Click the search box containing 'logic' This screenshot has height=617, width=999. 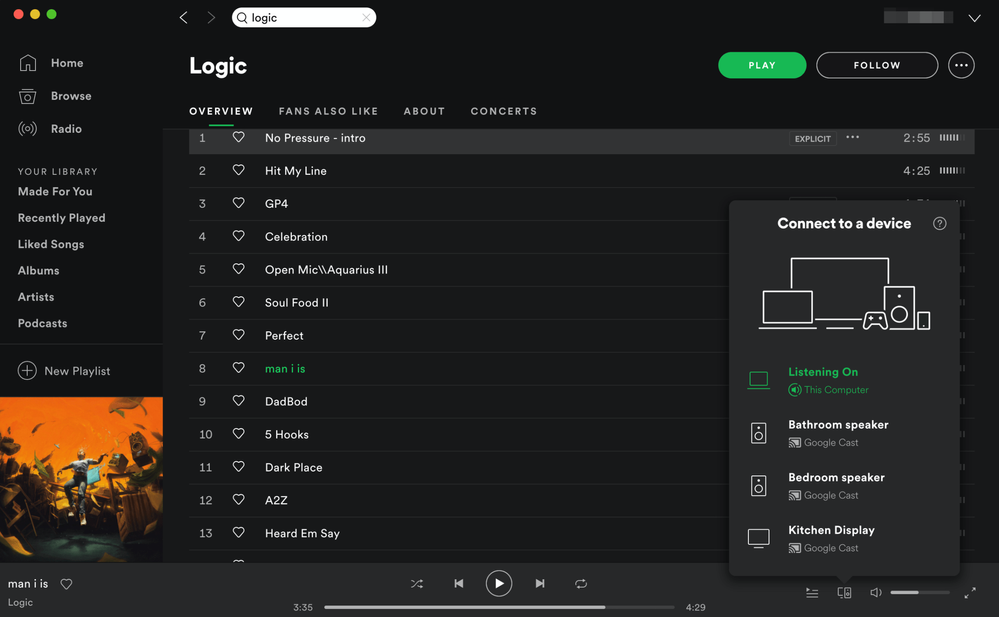point(304,18)
